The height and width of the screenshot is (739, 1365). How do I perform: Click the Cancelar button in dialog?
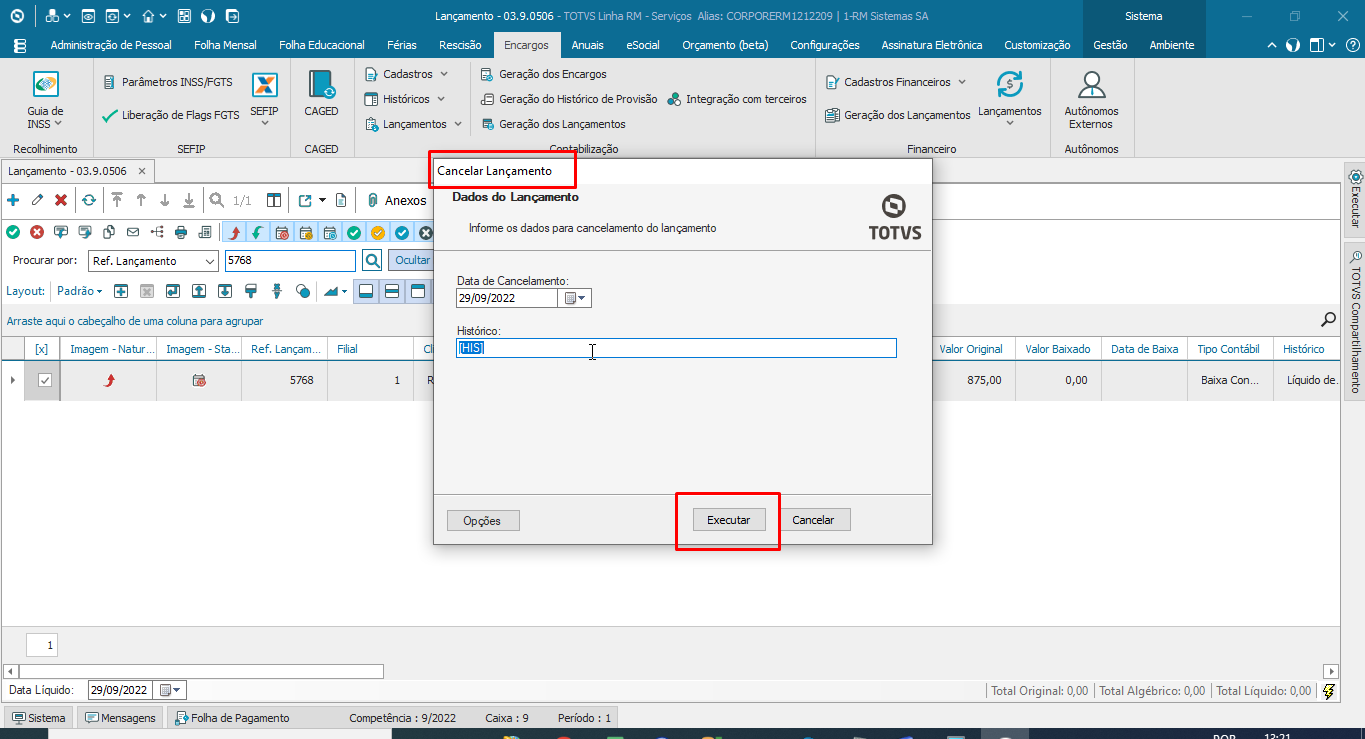[x=813, y=520]
